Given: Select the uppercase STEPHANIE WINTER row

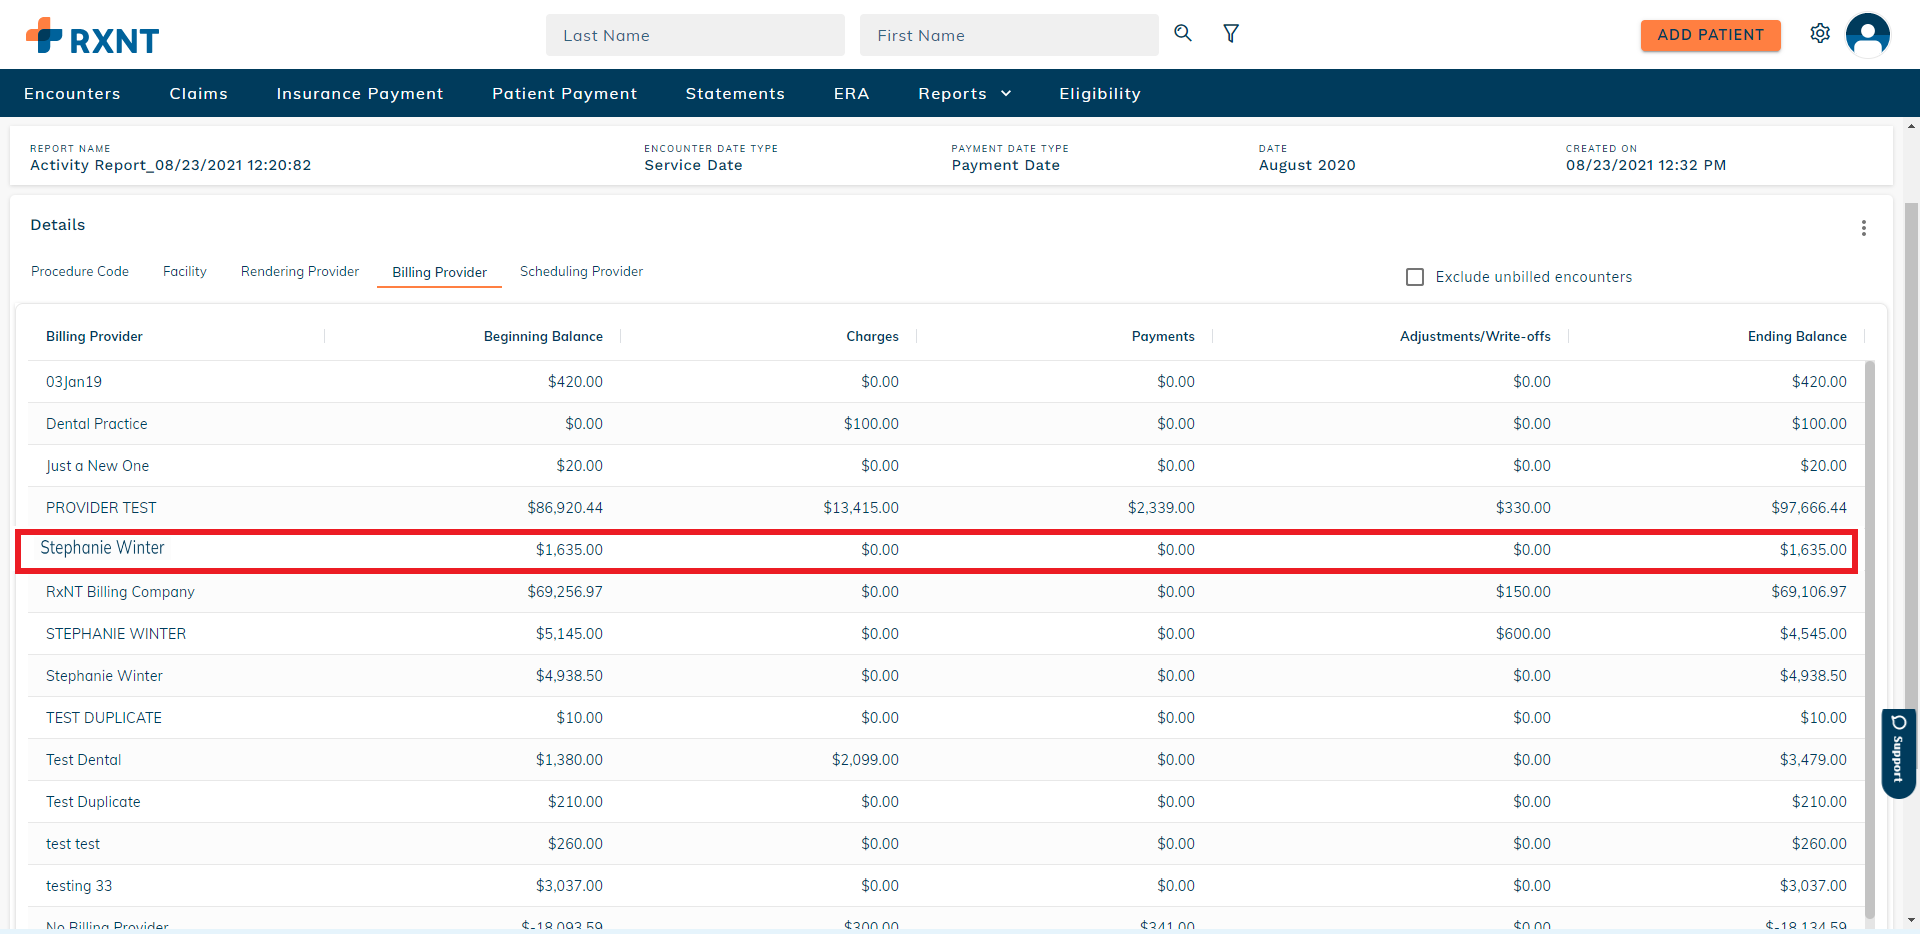Looking at the screenshot, I should [x=946, y=634].
